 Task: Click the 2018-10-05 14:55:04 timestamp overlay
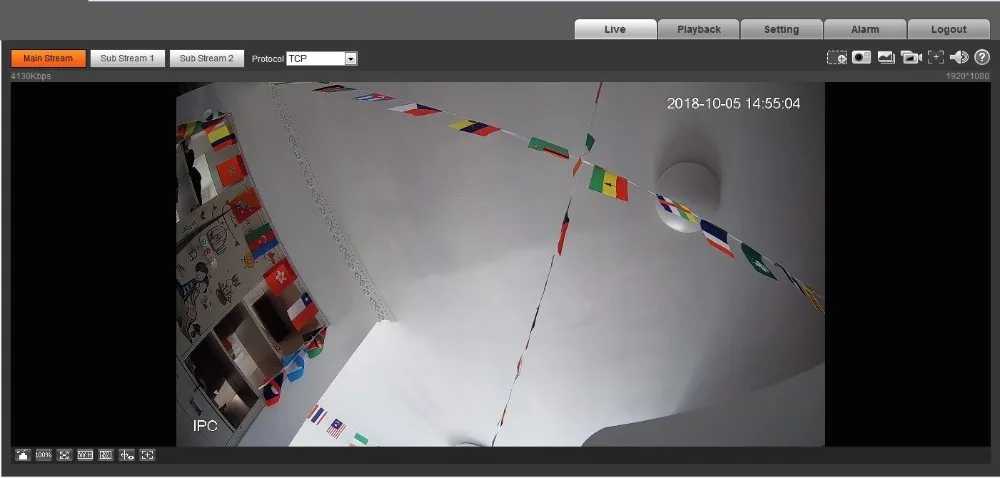click(x=733, y=103)
